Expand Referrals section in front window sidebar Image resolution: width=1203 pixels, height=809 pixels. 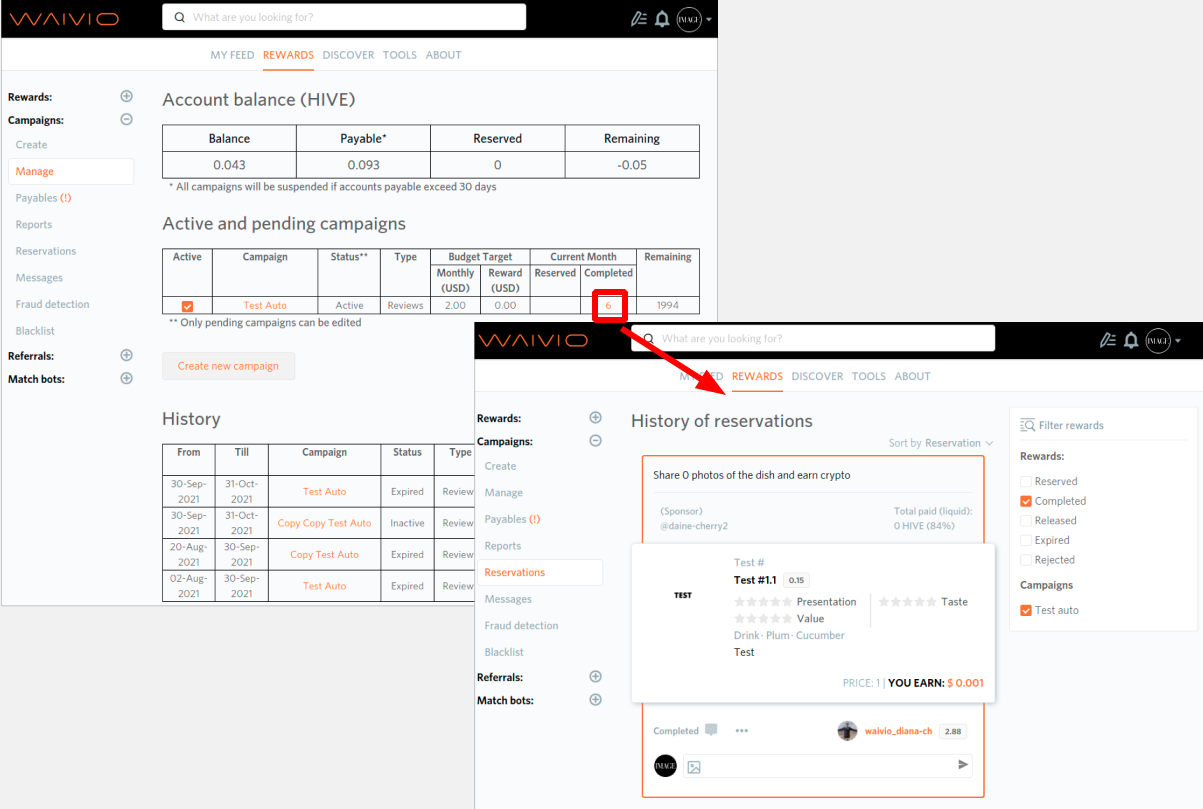(x=595, y=677)
